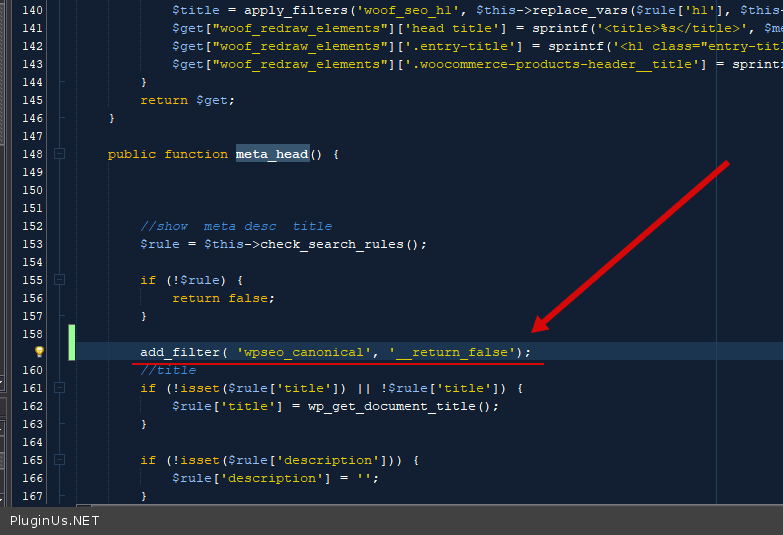Click the green change marker beside add_filter line
The width and height of the screenshot is (783, 535).
pyautogui.click(x=72, y=343)
